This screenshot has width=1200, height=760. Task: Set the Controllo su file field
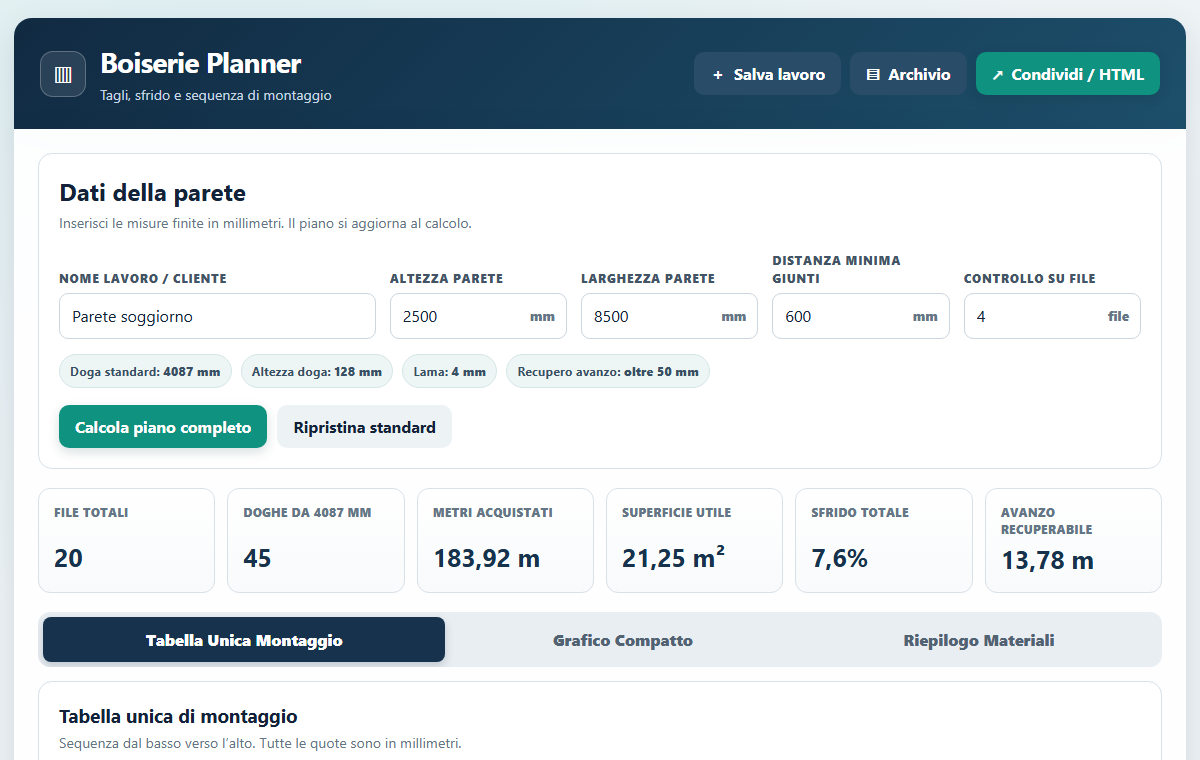point(1052,316)
